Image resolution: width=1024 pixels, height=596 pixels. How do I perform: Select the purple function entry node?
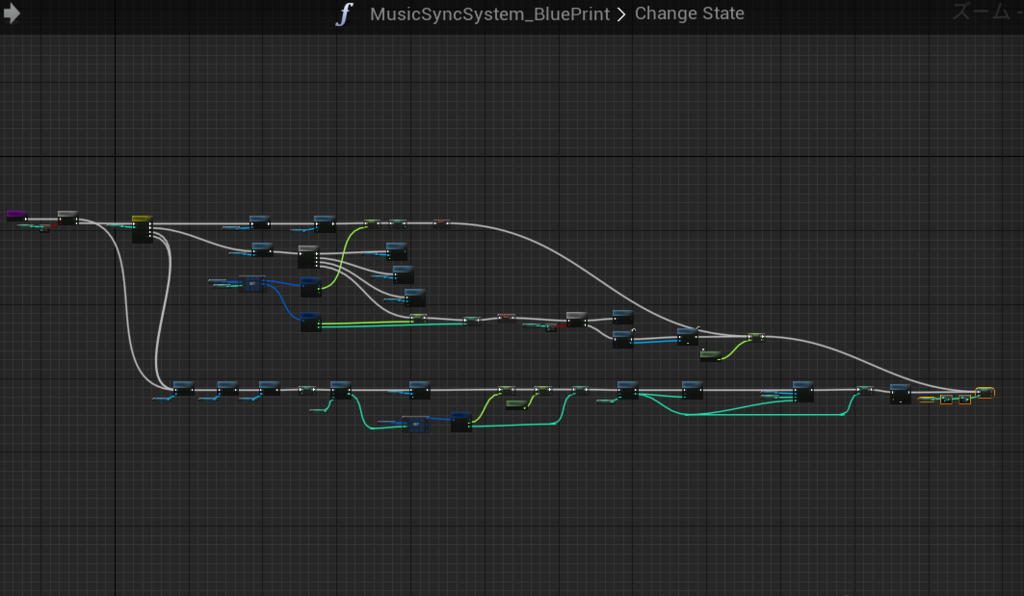tap(16, 215)
